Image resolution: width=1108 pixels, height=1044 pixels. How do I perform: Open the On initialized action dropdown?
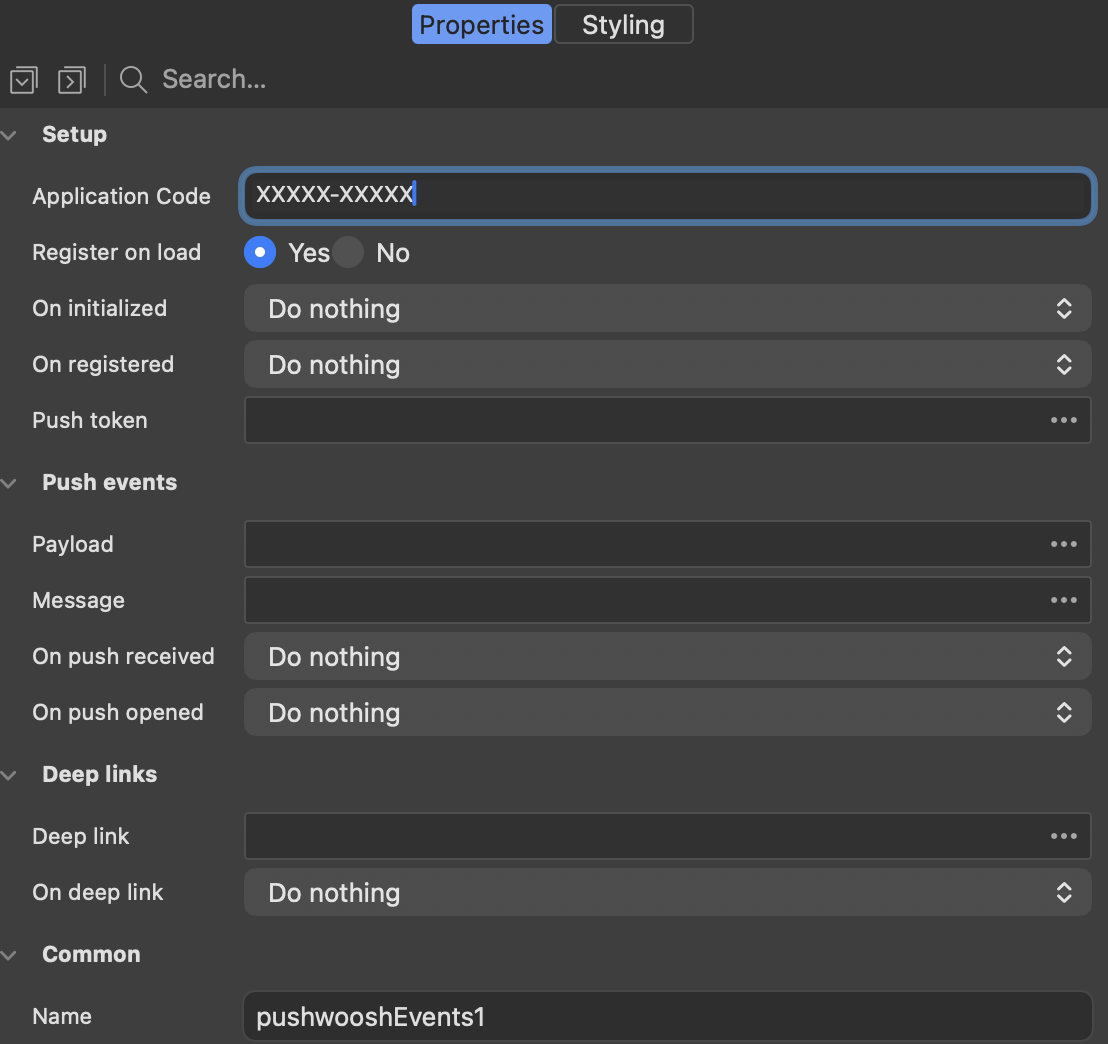[x=668, y=308]
